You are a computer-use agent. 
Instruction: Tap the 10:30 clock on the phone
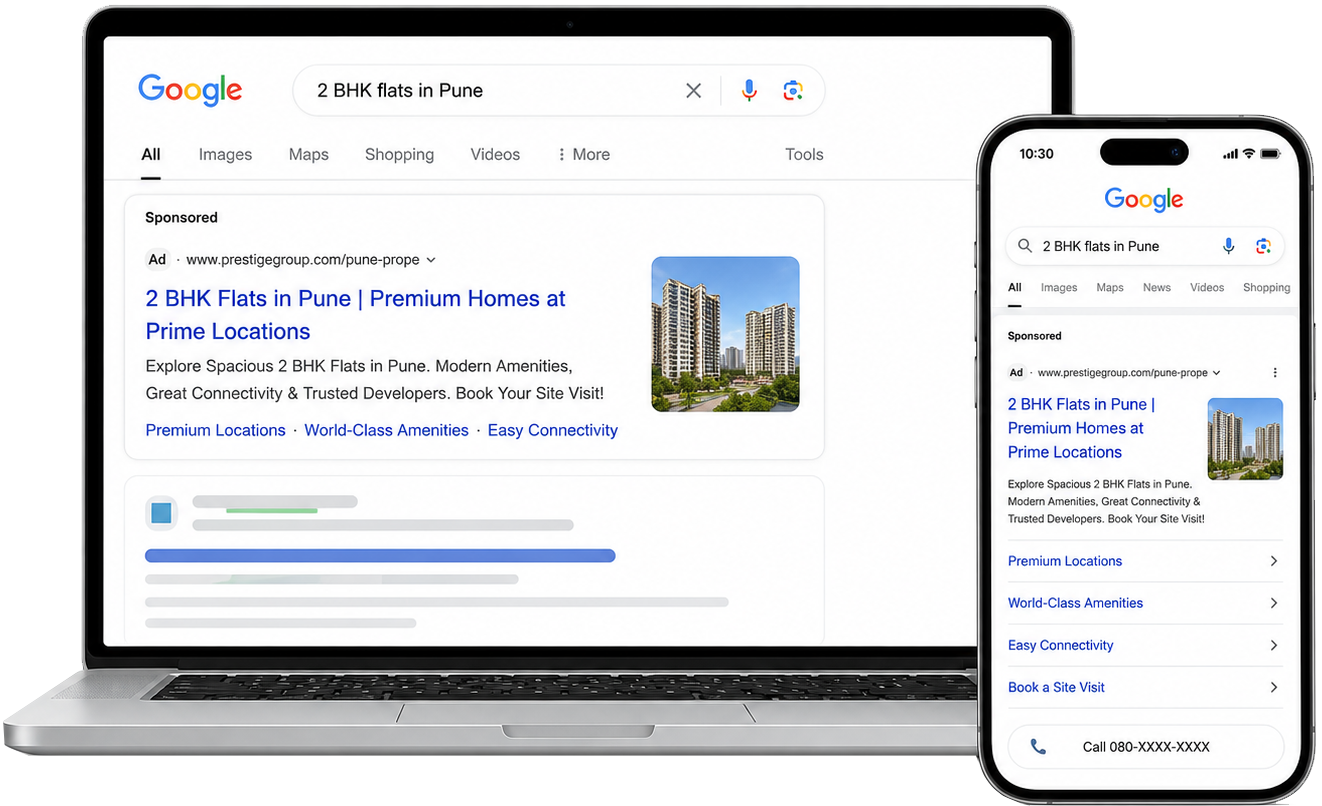(1036, 154)
